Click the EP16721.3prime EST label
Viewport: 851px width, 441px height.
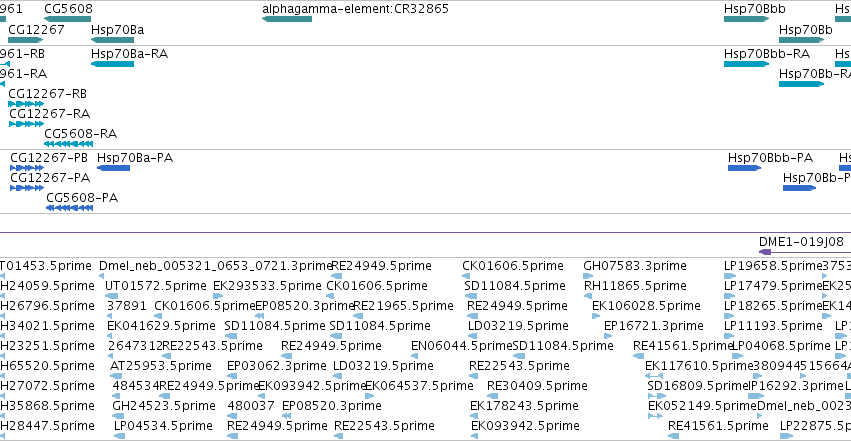pyautogui.click(x=653, y=326)
